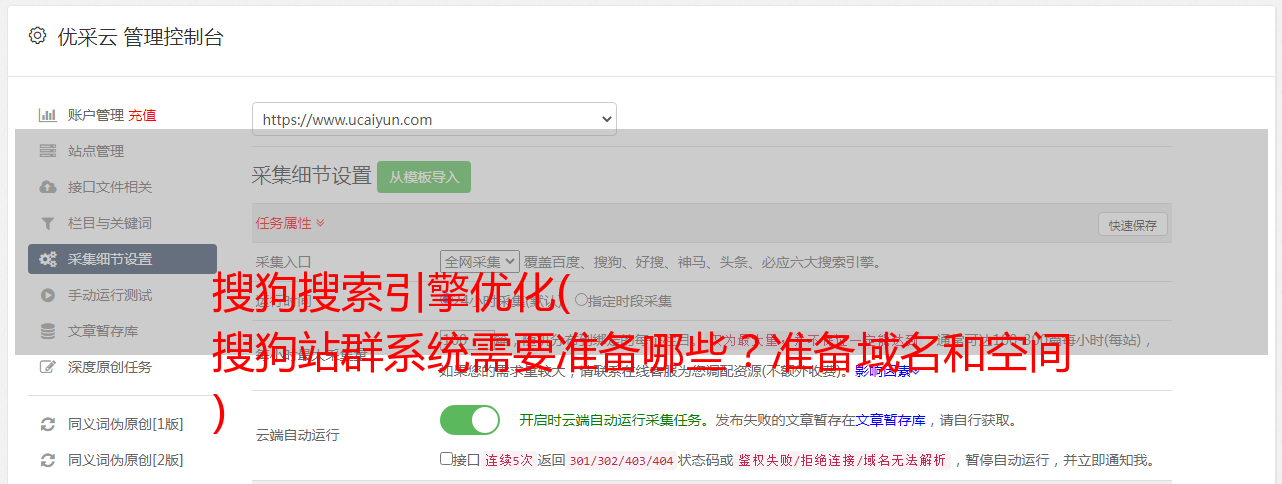Click the bar chart icon for 账户管理

coord(47,115)
